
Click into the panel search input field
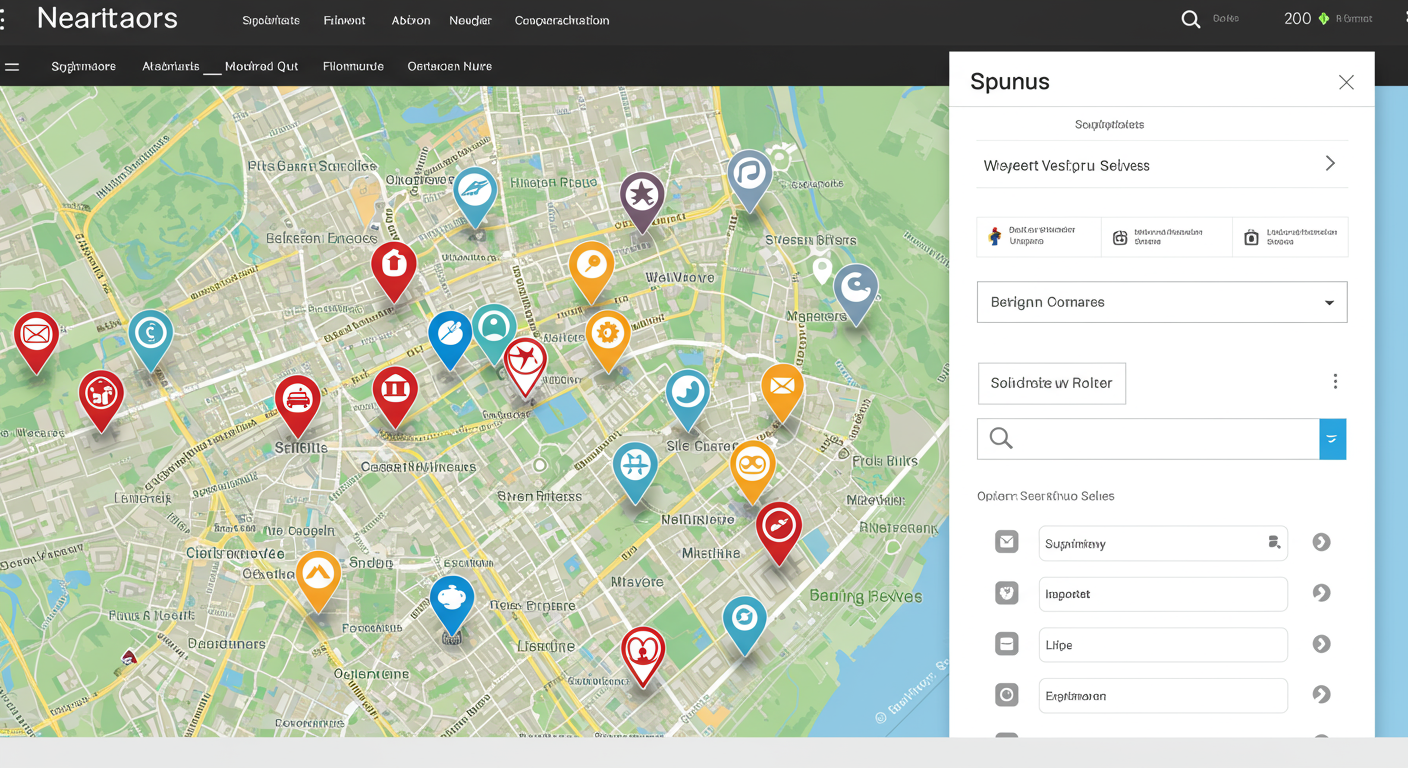point(1160,439)
